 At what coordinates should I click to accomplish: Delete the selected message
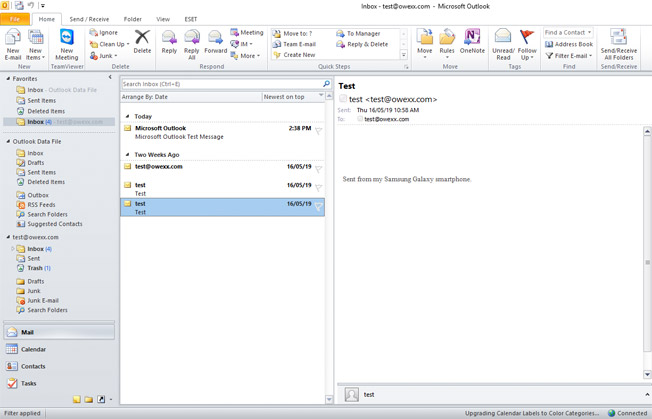tap(142, 42)
